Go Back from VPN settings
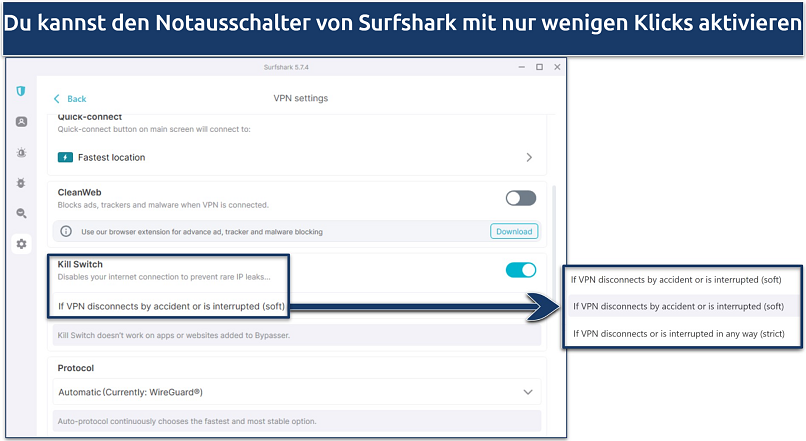 tap(70, 99)
